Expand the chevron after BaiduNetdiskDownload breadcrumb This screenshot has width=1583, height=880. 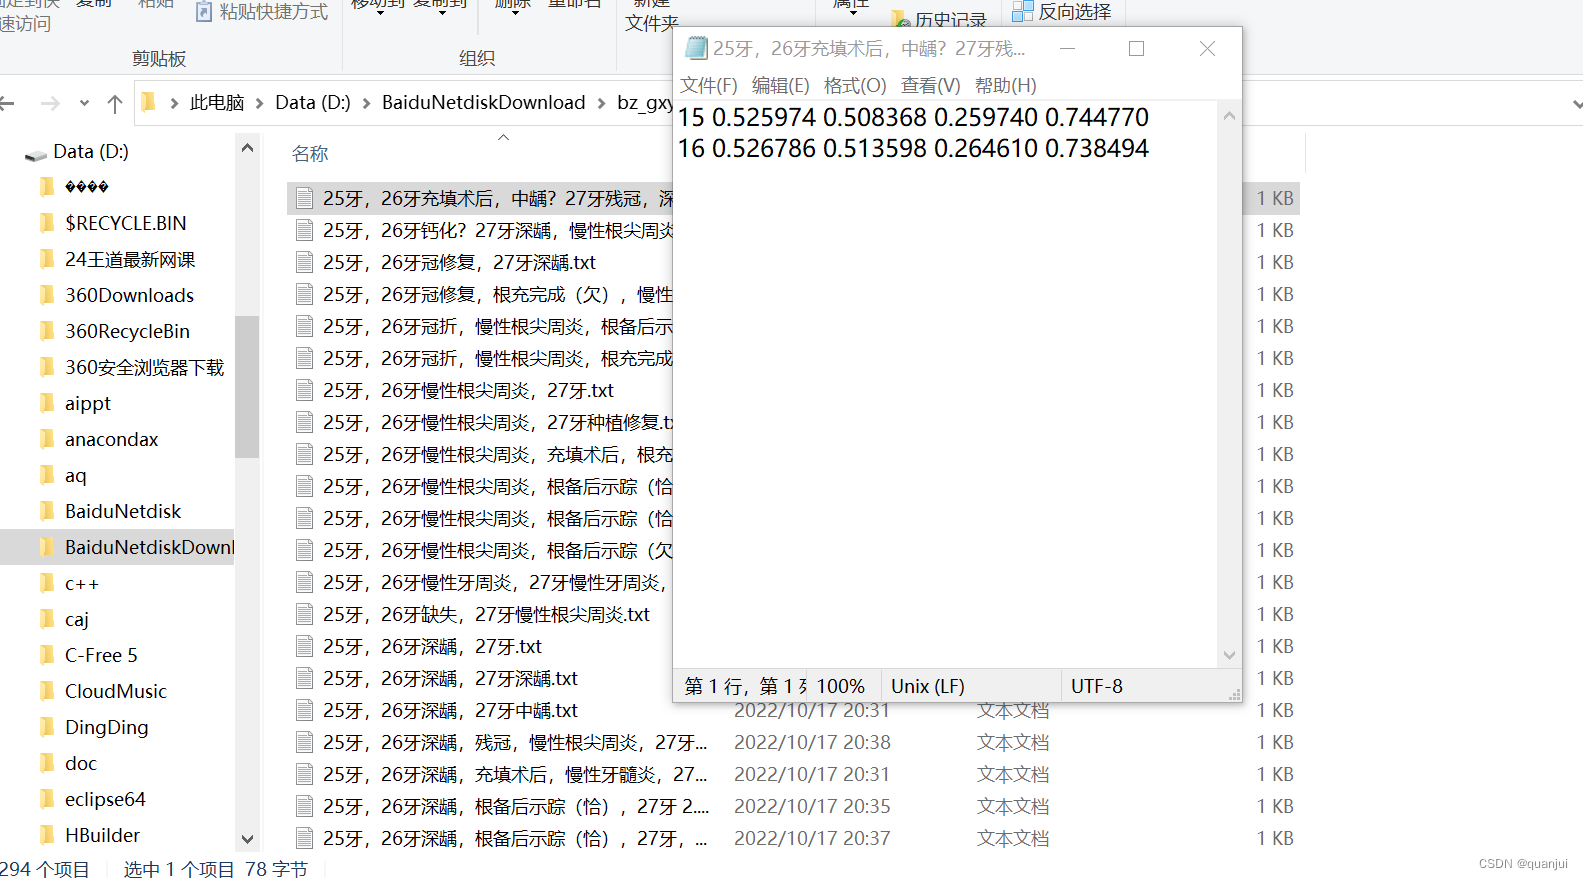(601, 103)
